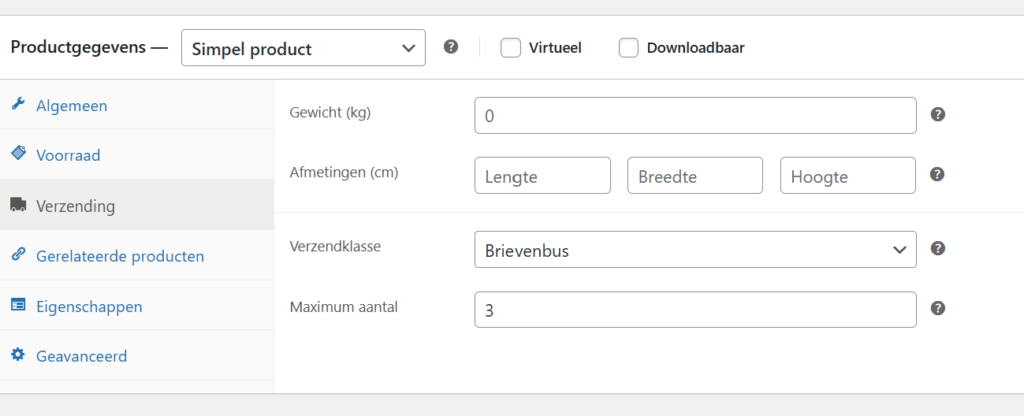Click help icon beside Maximum aantal field
Screen dimensions: 1024x416
click(937, 308)
